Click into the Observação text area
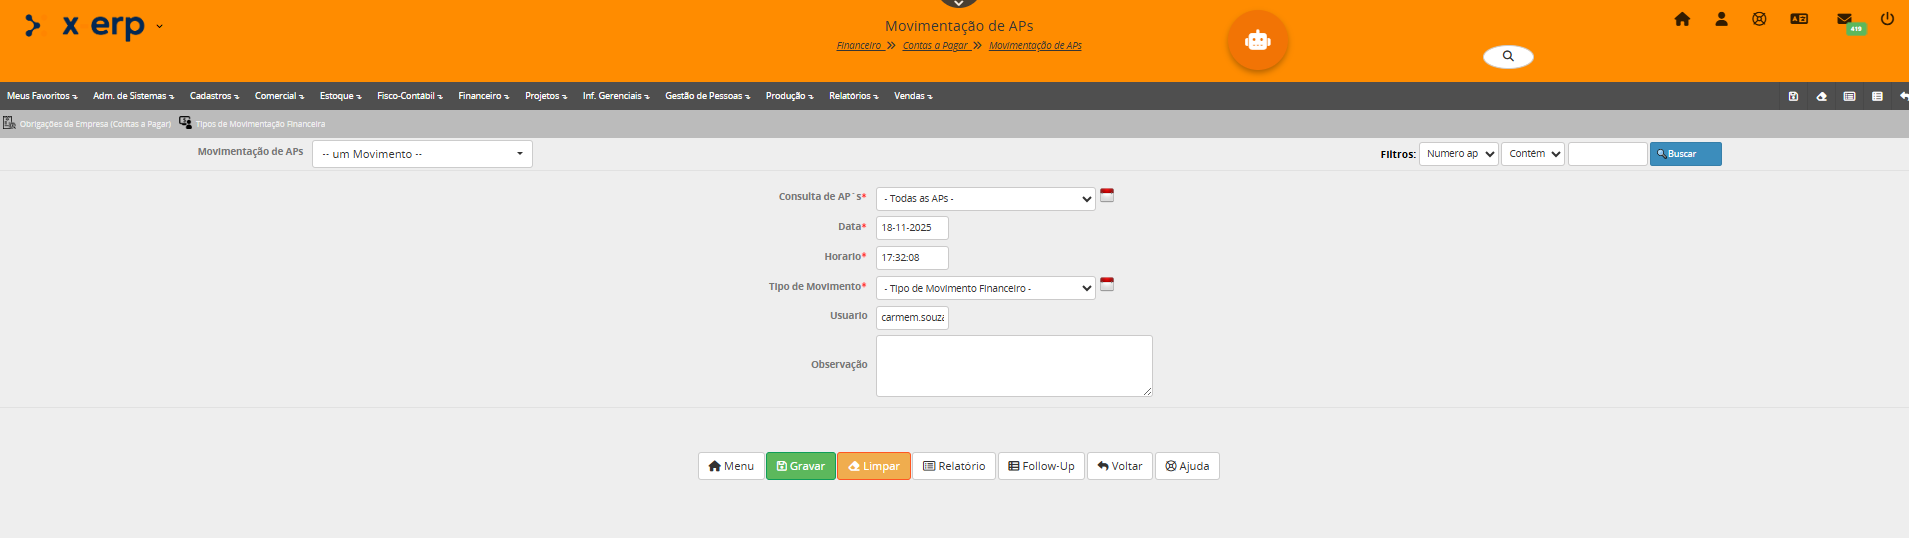 tap(1014, 366)
